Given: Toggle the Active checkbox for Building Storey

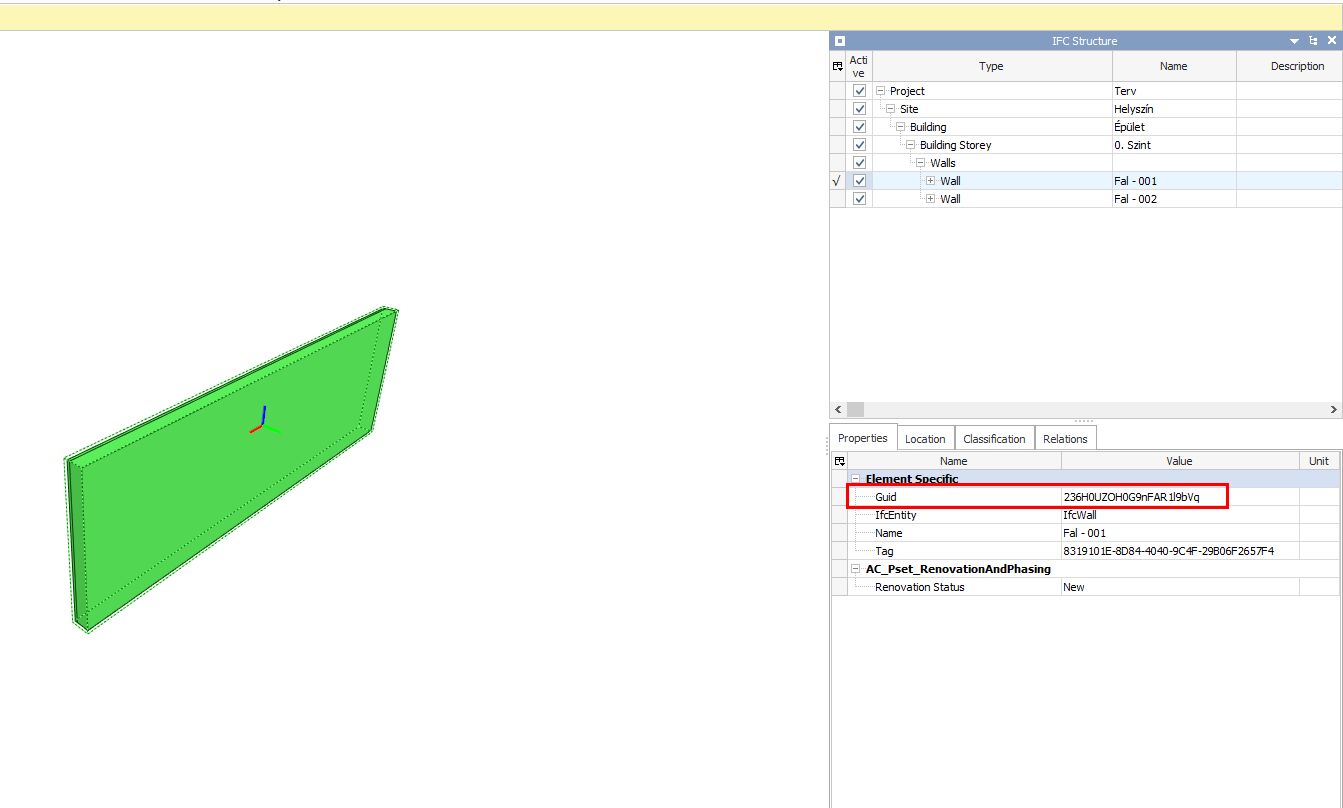Looking at the screenshot, I should click(859, 145).
